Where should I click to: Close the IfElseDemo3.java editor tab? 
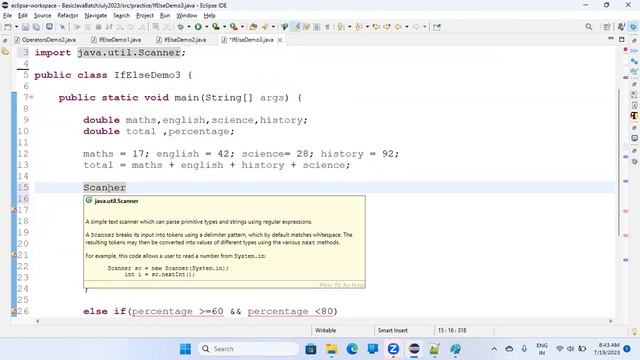point(280,40)
